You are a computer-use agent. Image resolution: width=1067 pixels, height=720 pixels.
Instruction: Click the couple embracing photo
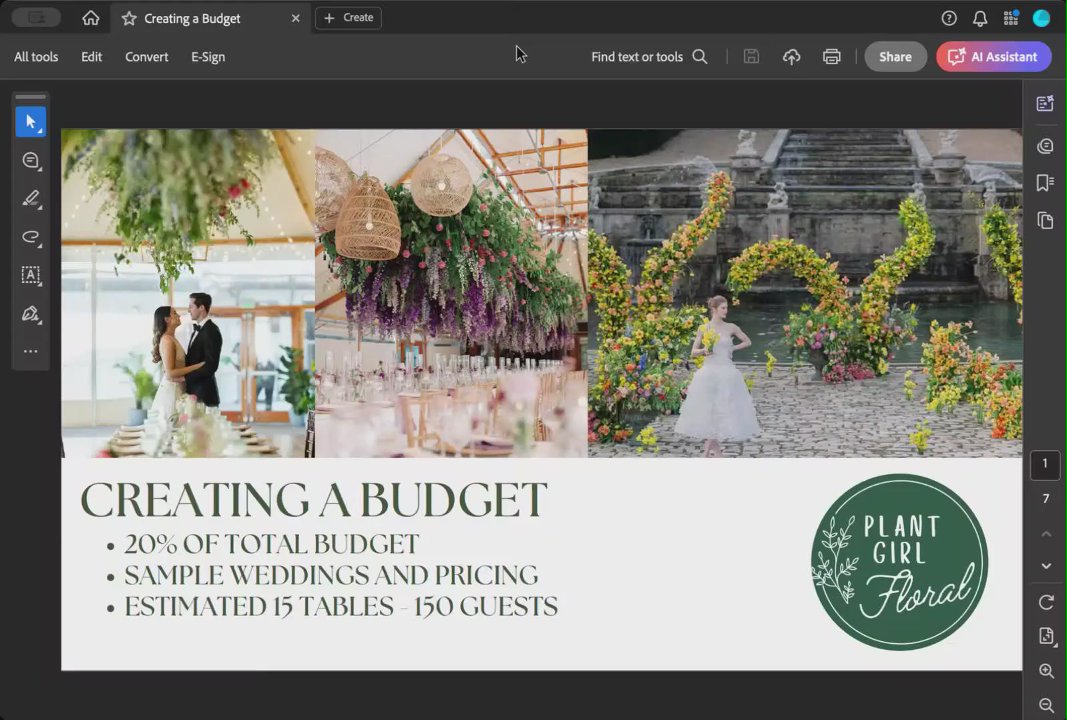click(x=188, y=293)
